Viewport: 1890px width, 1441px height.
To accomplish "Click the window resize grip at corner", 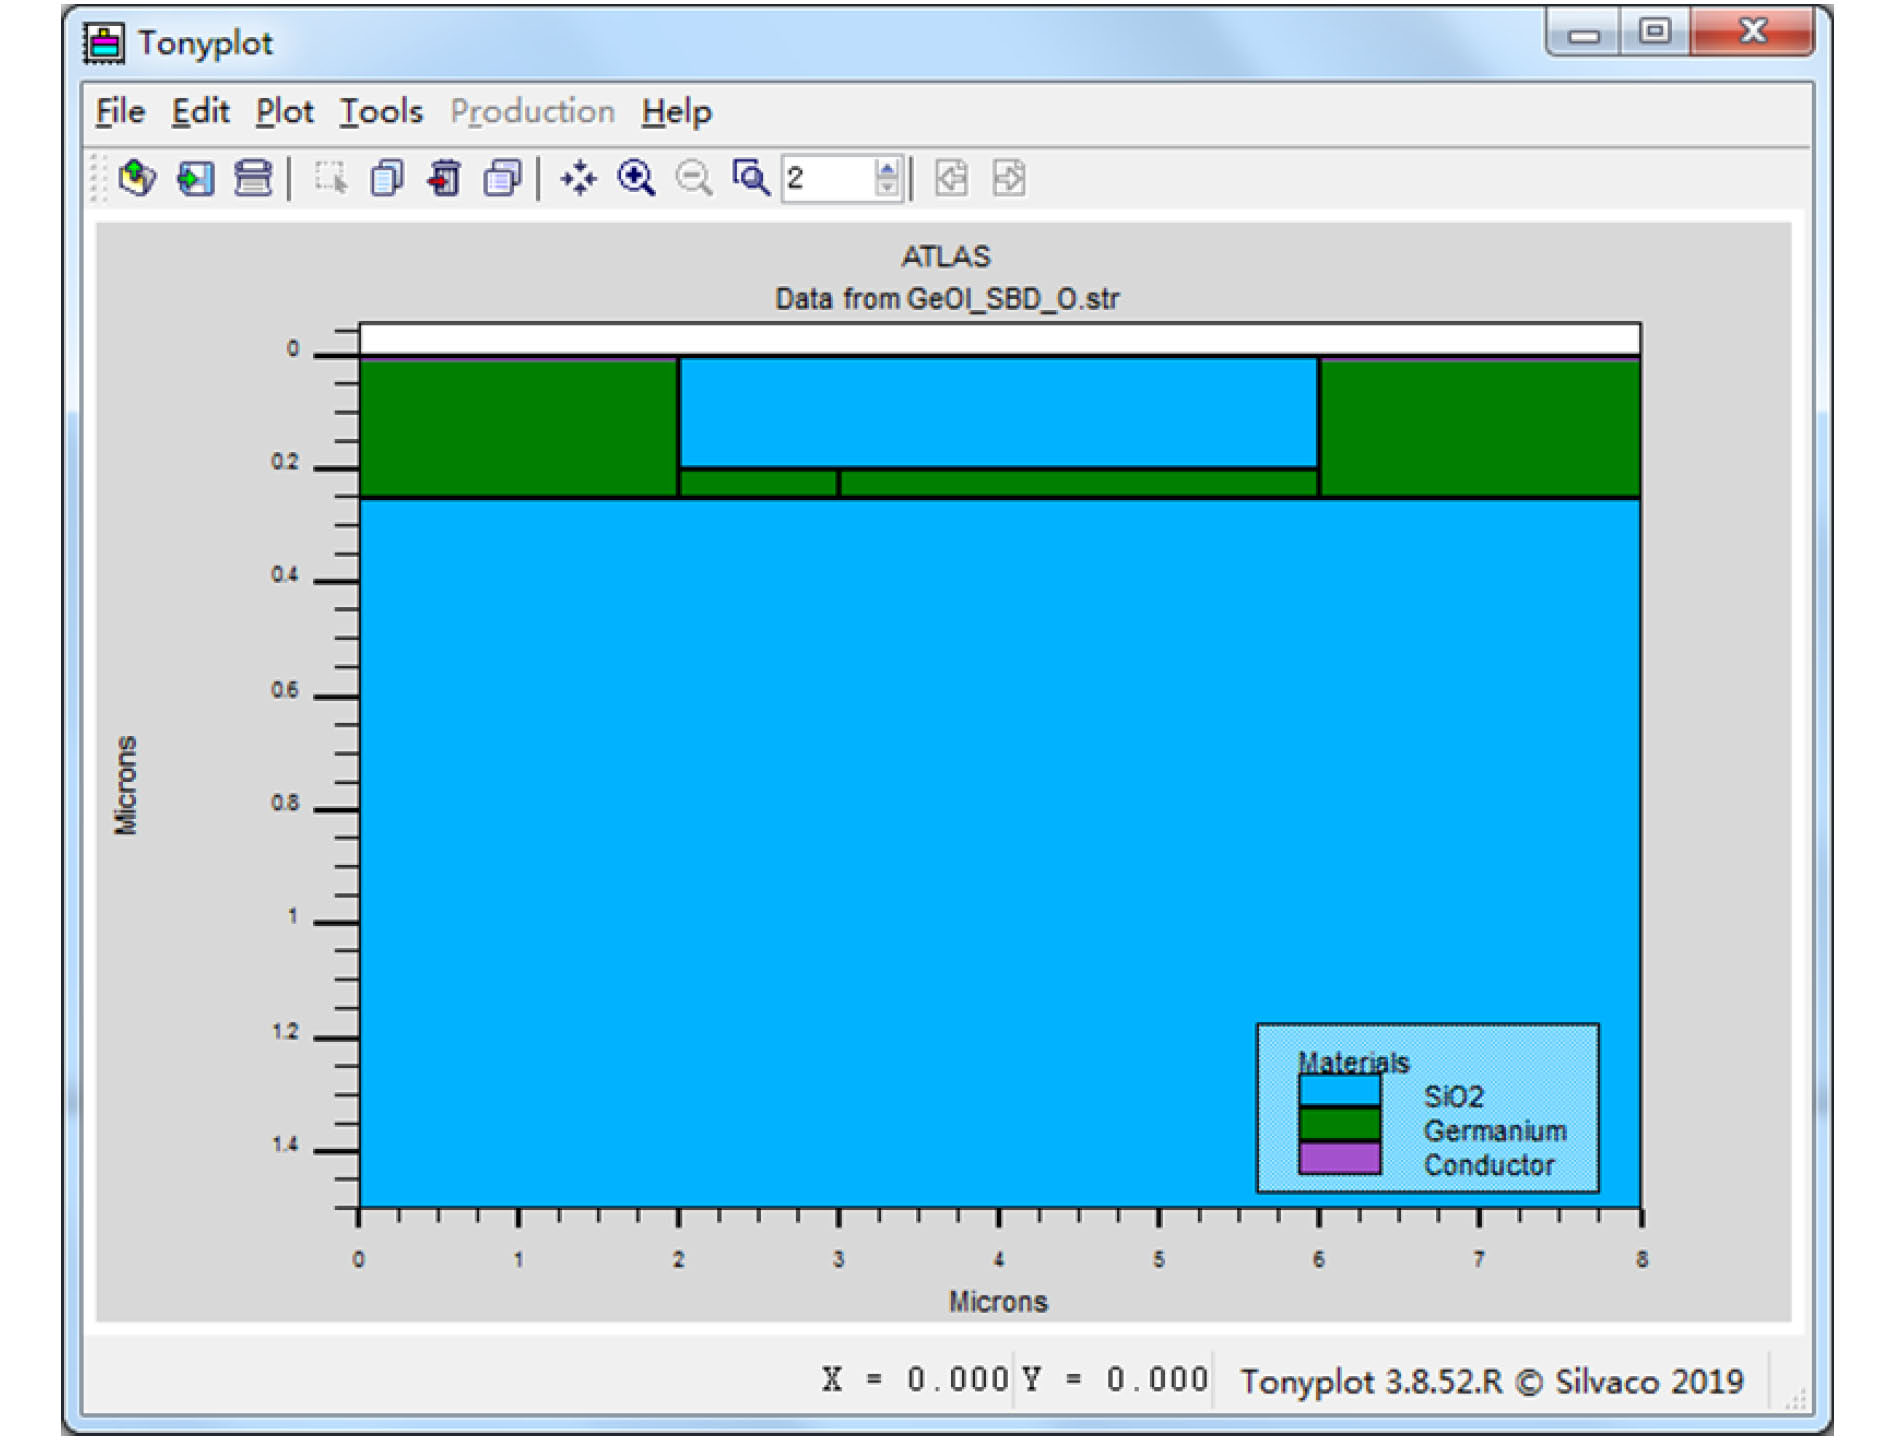I will pos(1796,1398).
